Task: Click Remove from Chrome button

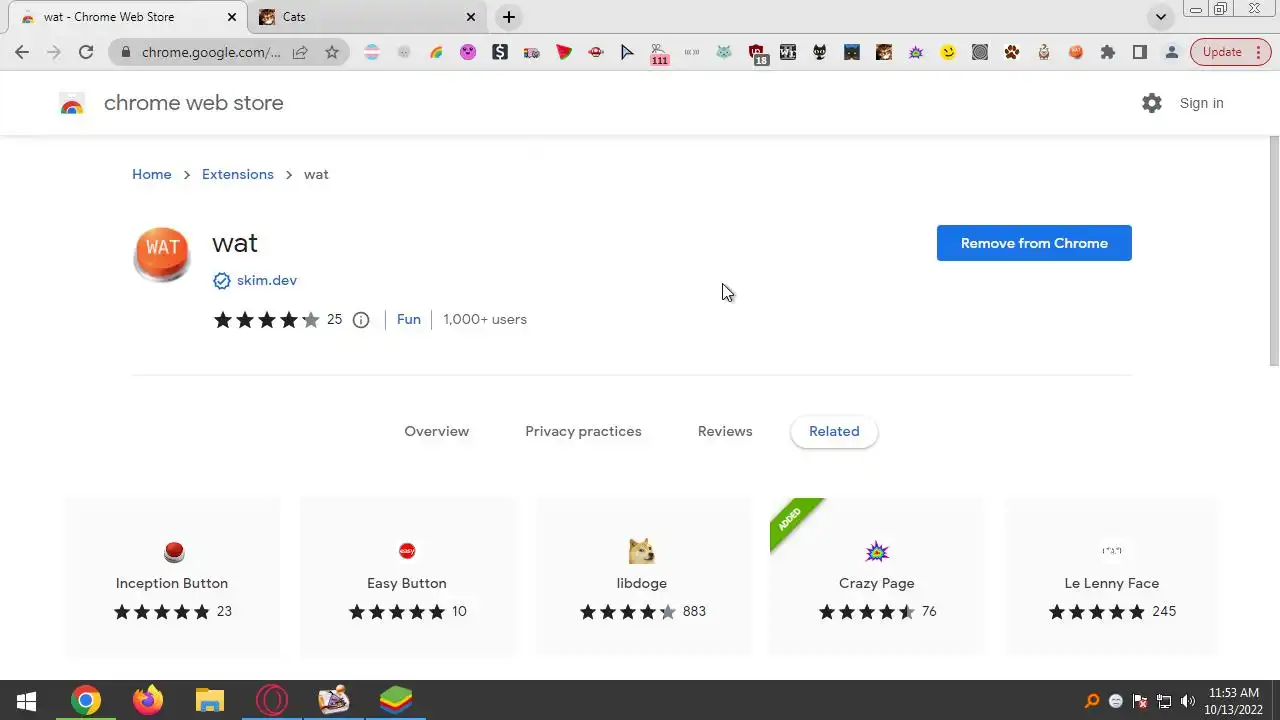Action: point(1034,243)
